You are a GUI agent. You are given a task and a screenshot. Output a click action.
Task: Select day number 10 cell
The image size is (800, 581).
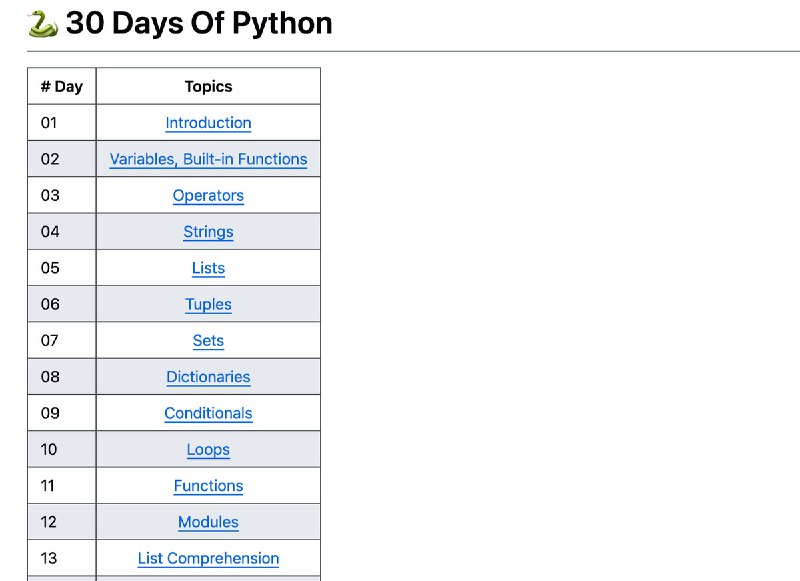(62, 449)
